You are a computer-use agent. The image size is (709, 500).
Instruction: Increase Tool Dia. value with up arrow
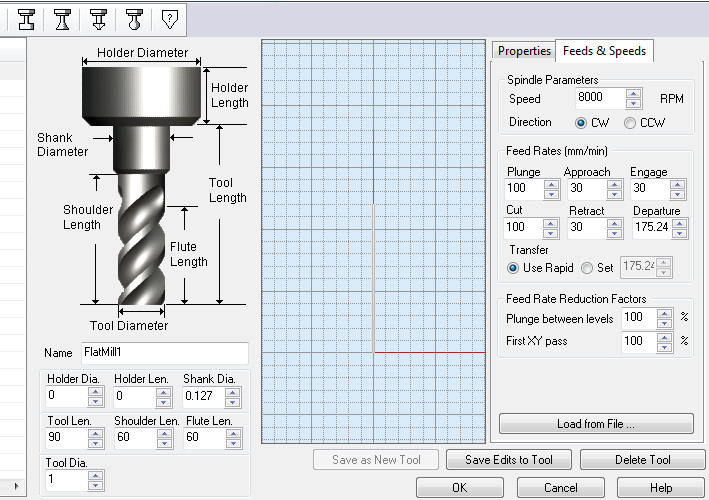[95, 475]
